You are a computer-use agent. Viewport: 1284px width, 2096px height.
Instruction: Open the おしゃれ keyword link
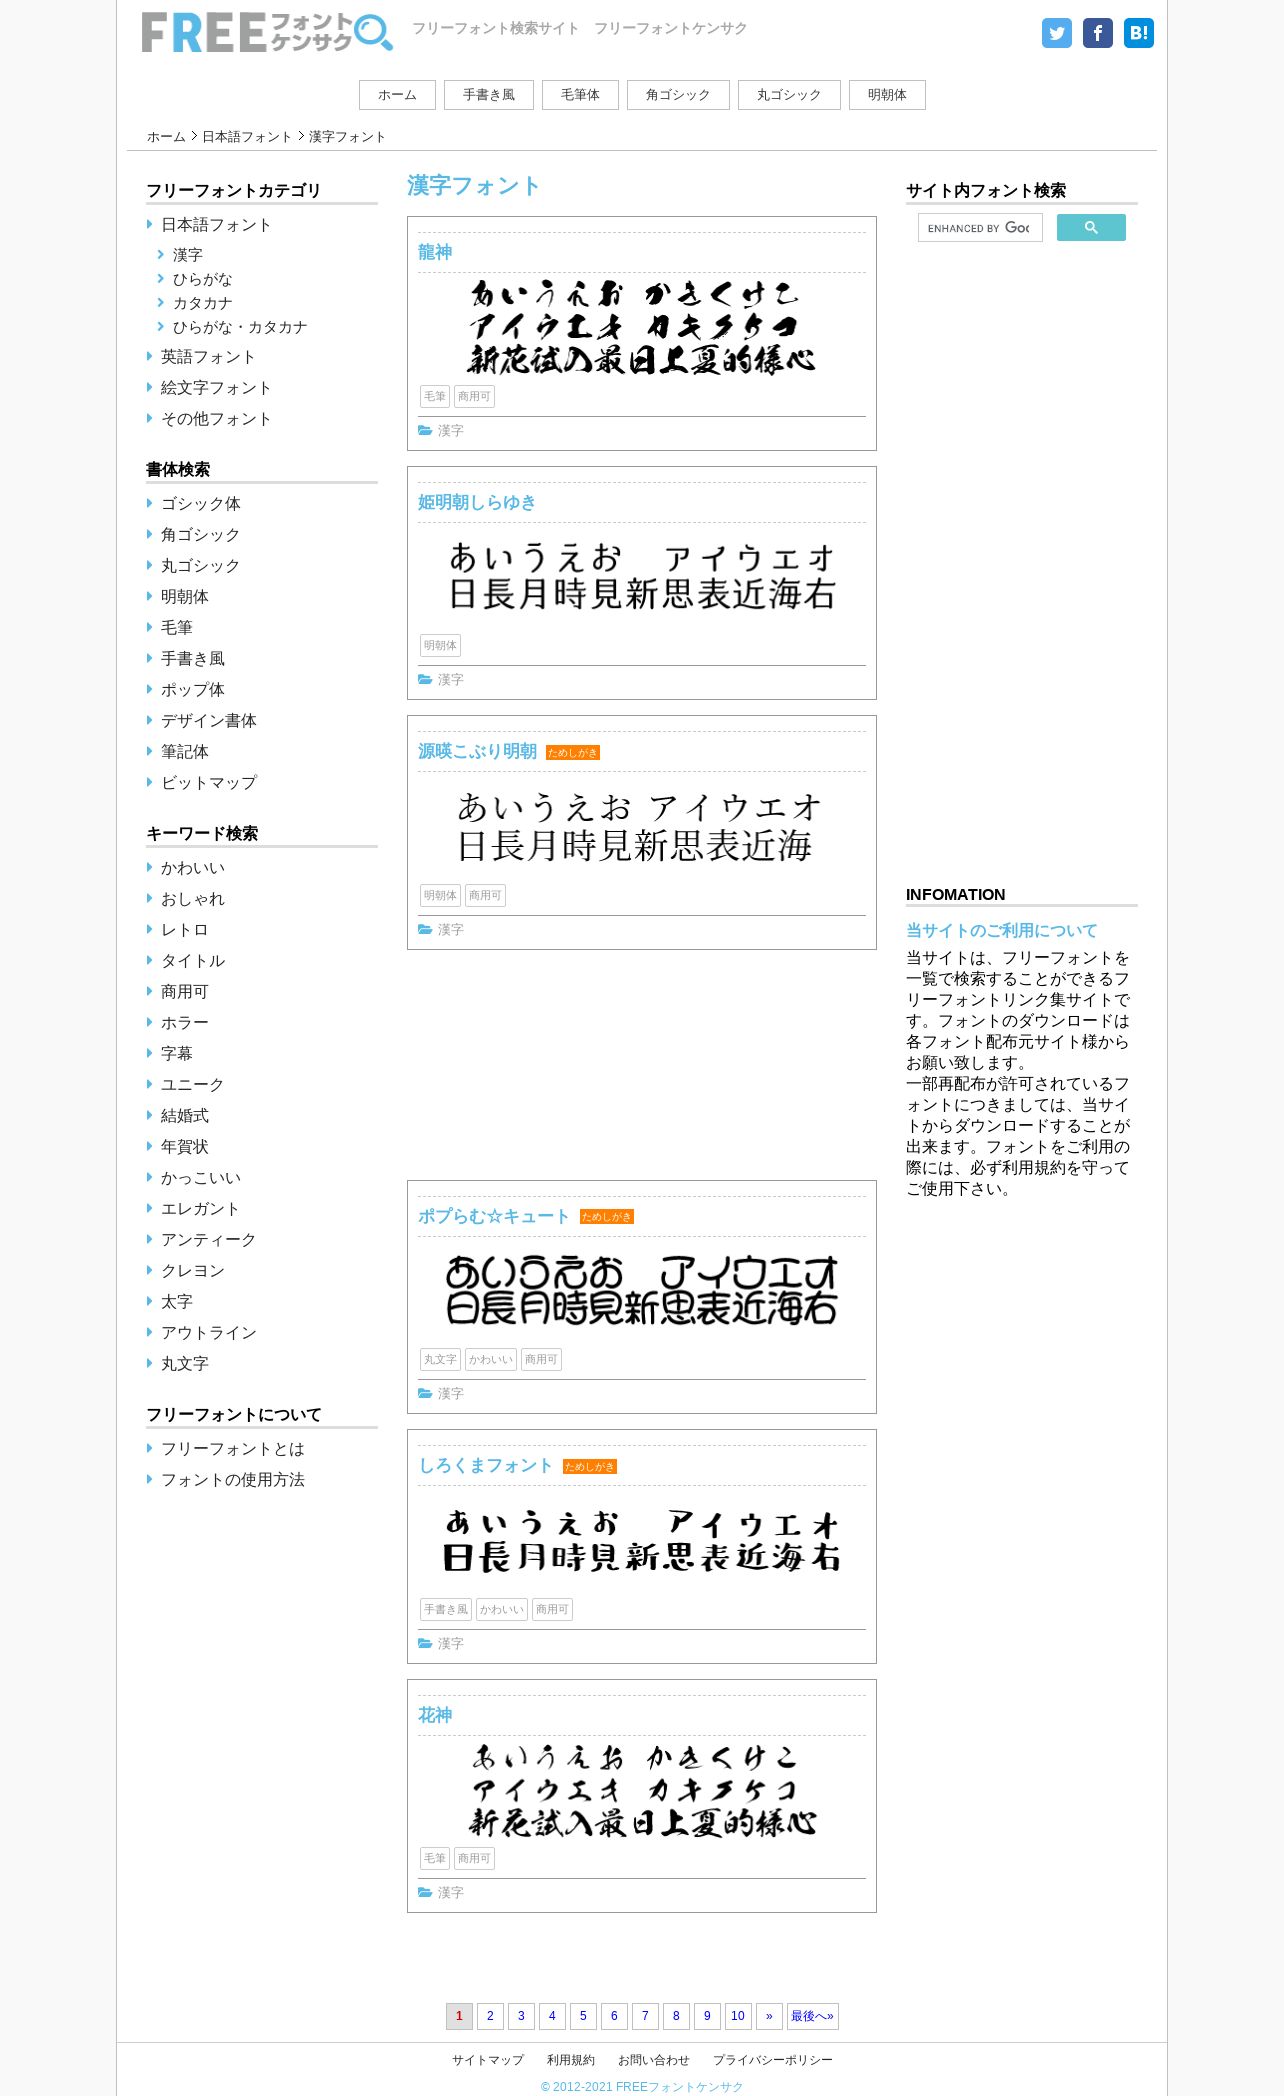click(193, 899)
